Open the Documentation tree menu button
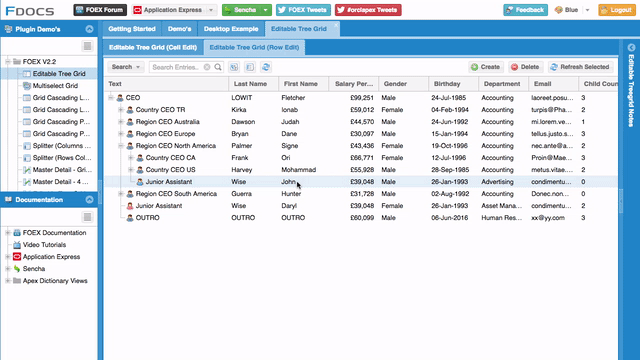Screen dimensions: 640x360 click(x=87, y=217)
